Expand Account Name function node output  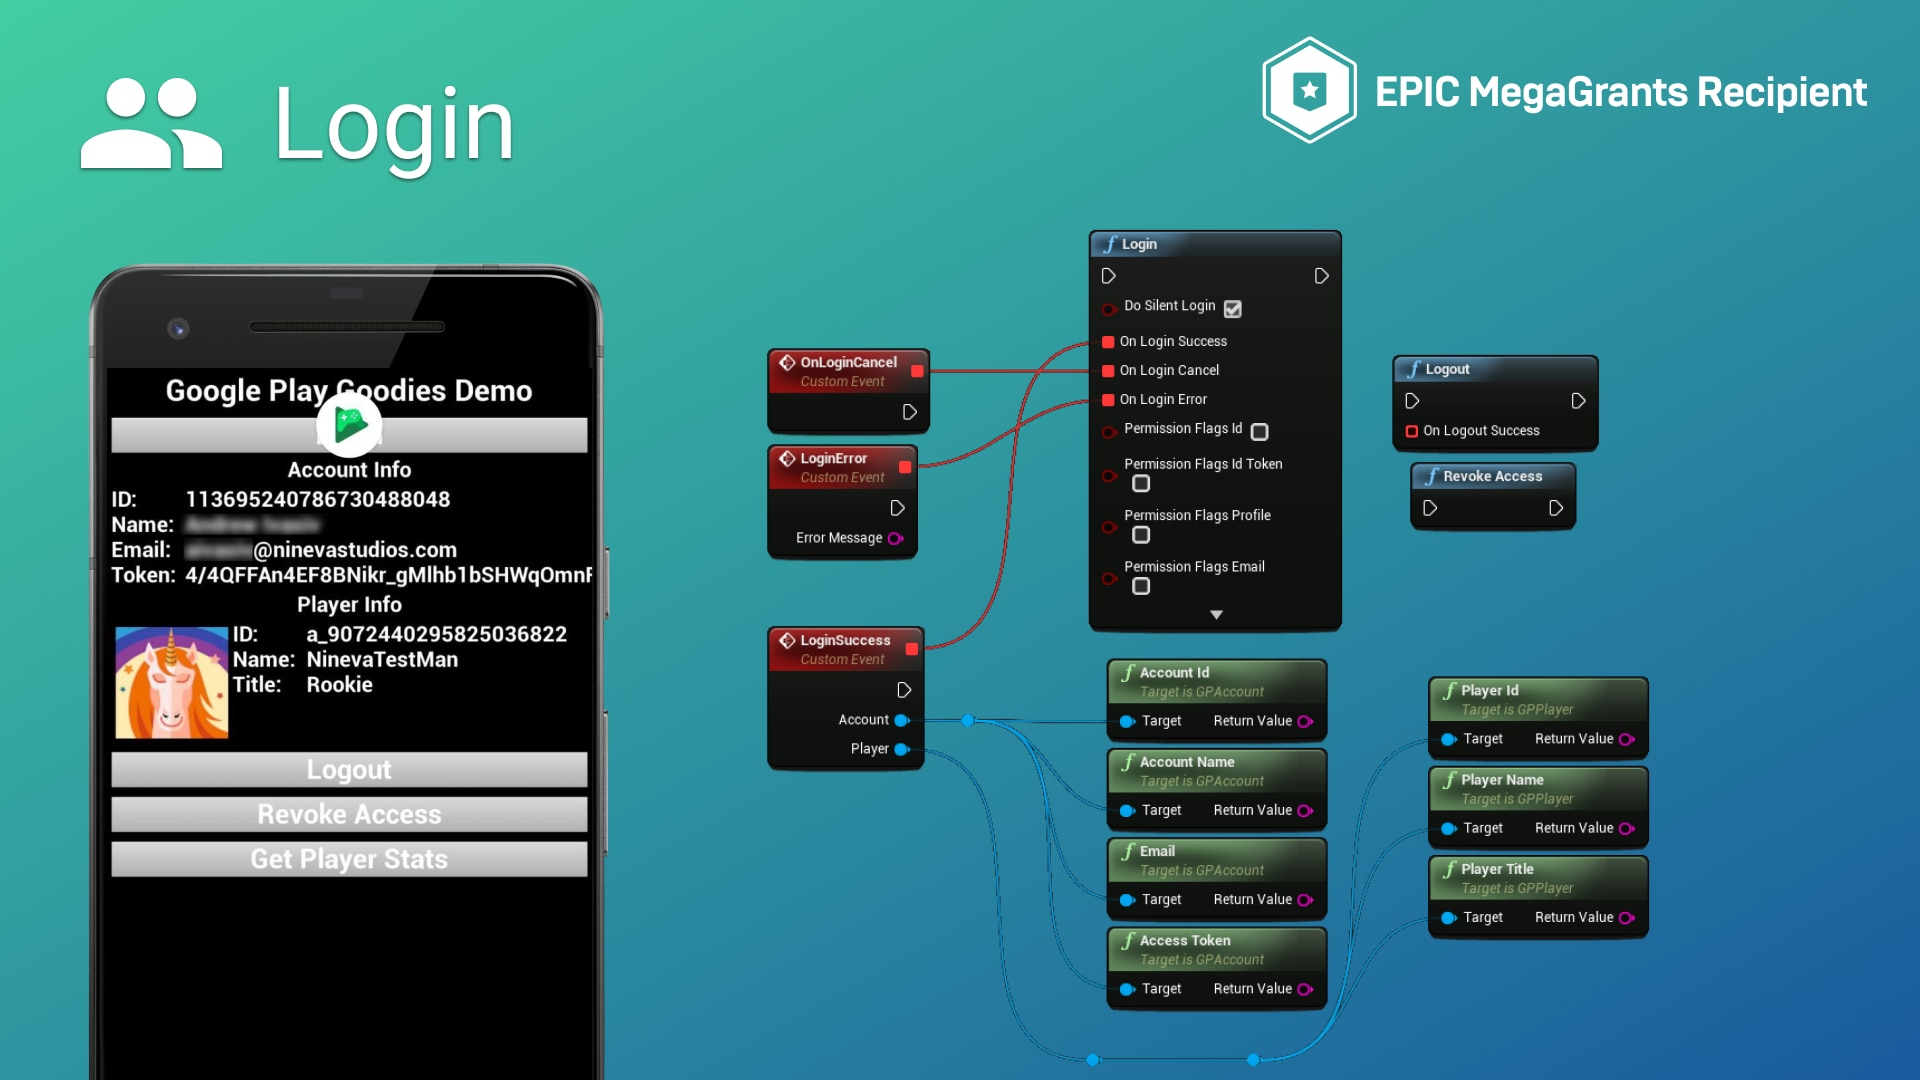1303,811
